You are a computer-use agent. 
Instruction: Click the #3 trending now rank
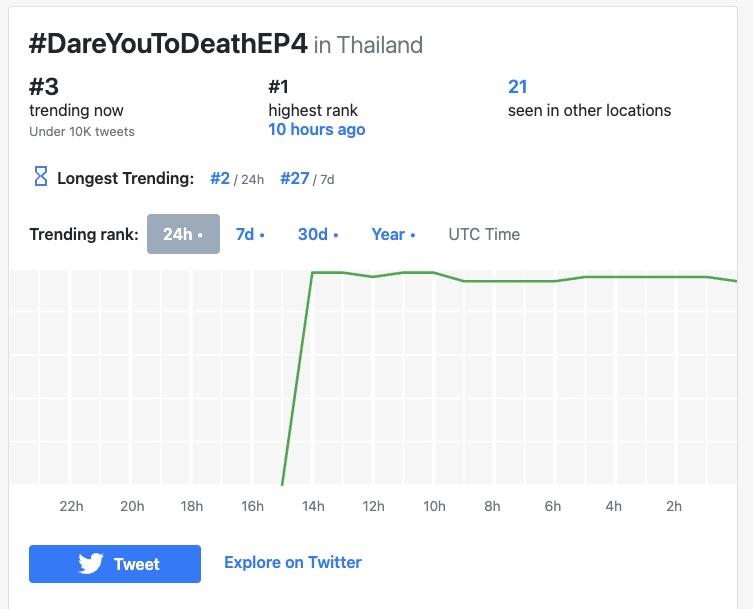coord(45,87)
